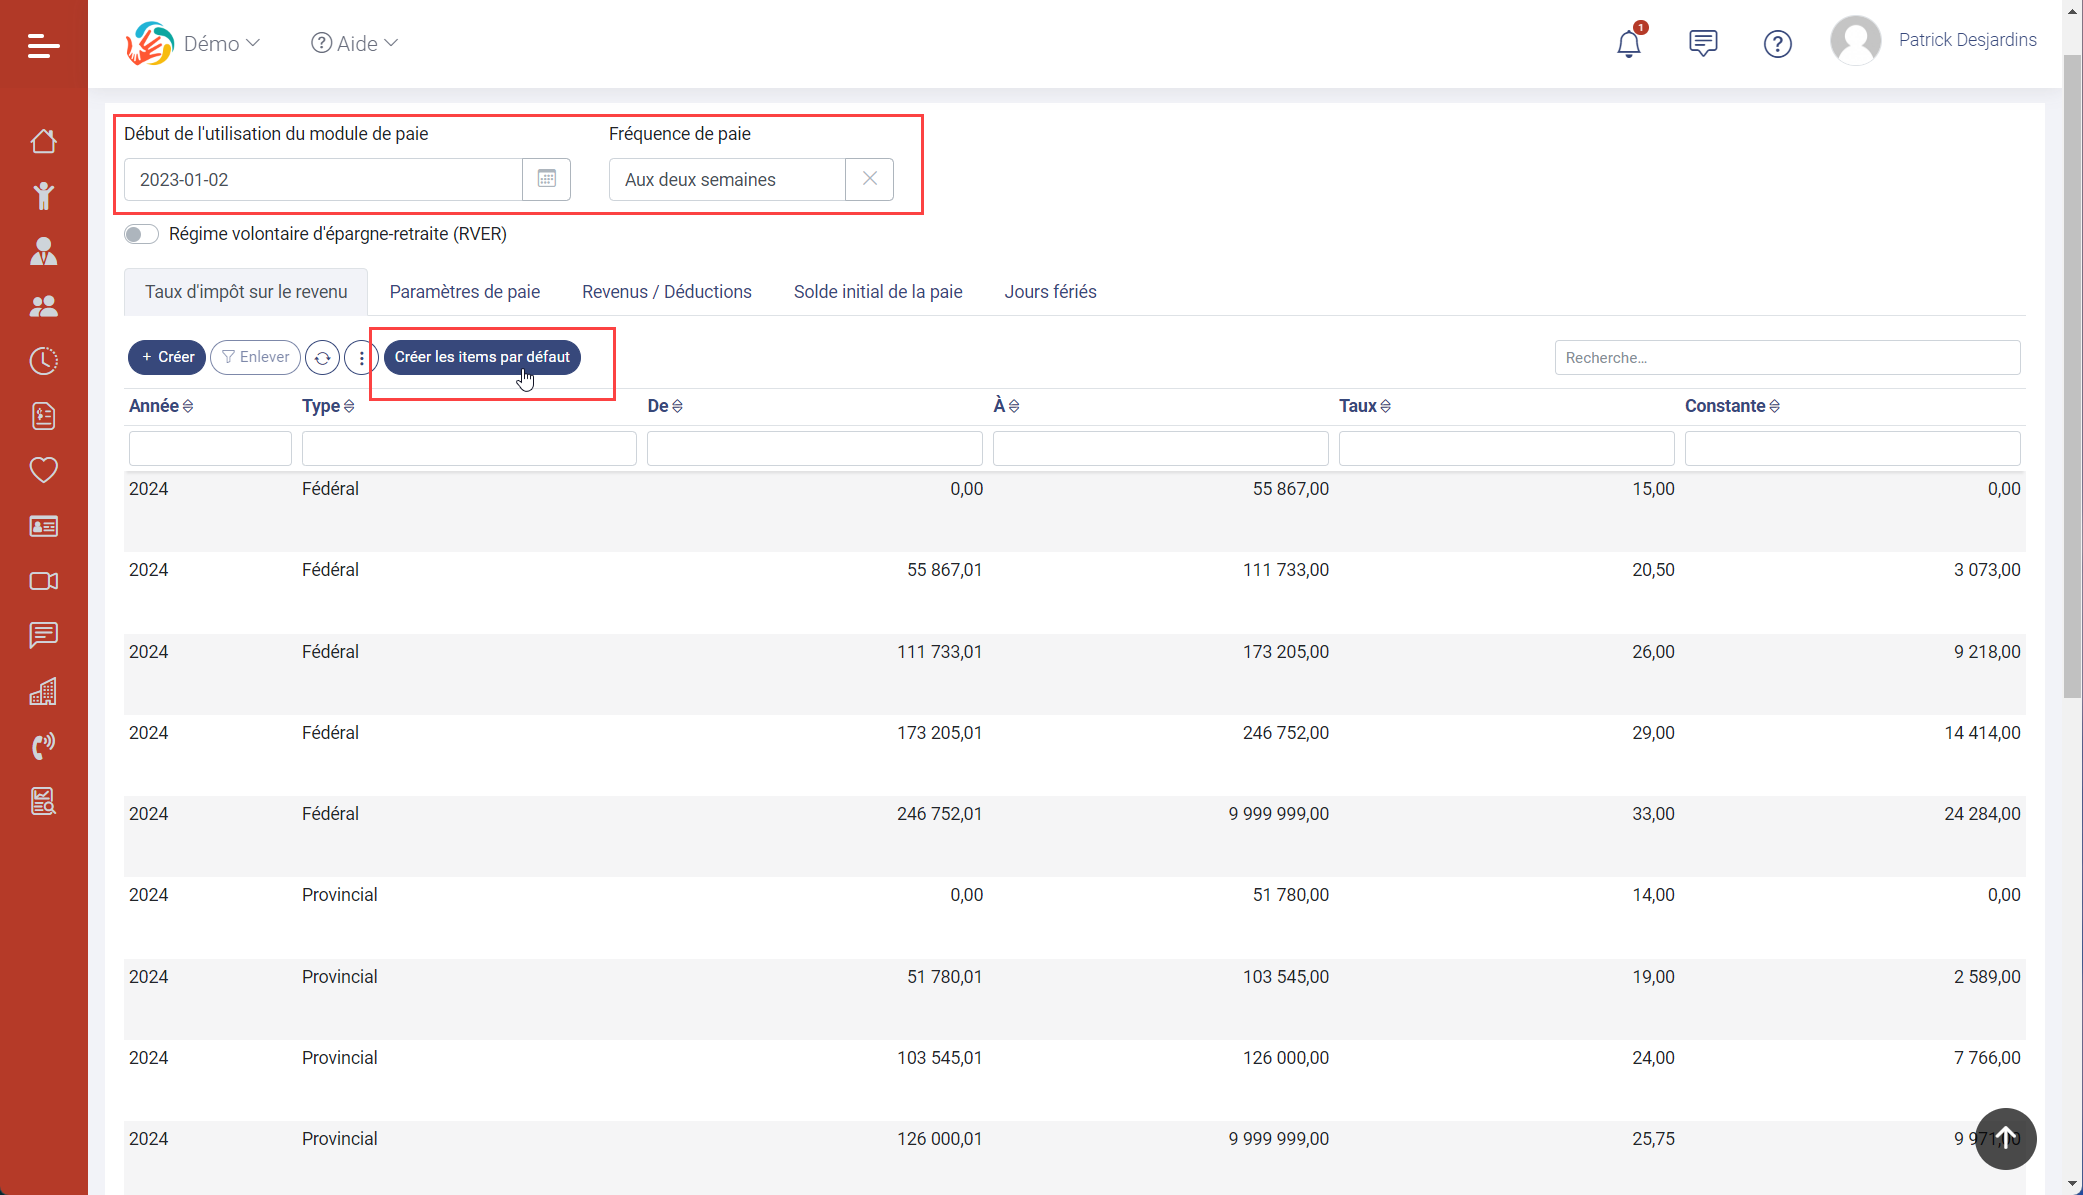Click the Recherche search field
The height and width of the screenshot is (1195, 2083).
[1786, 358]
